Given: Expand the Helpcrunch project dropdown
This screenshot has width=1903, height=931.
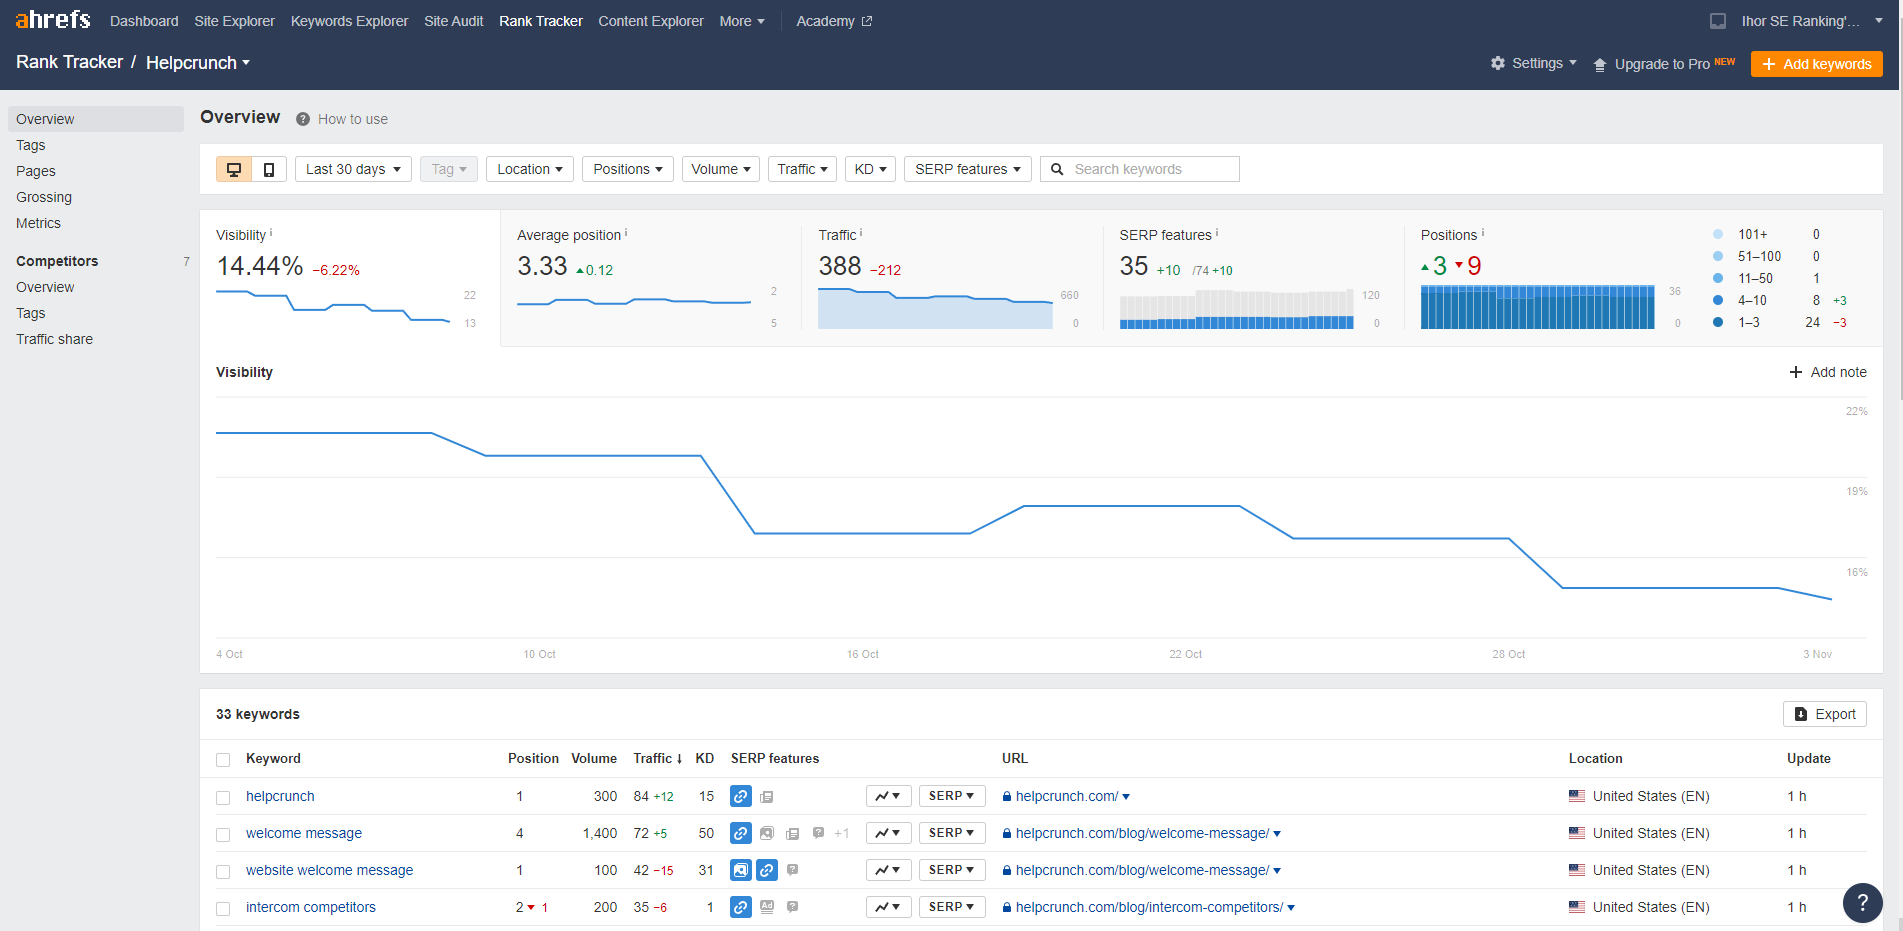Looking at the screenshot, I should (x=198, y=63).
